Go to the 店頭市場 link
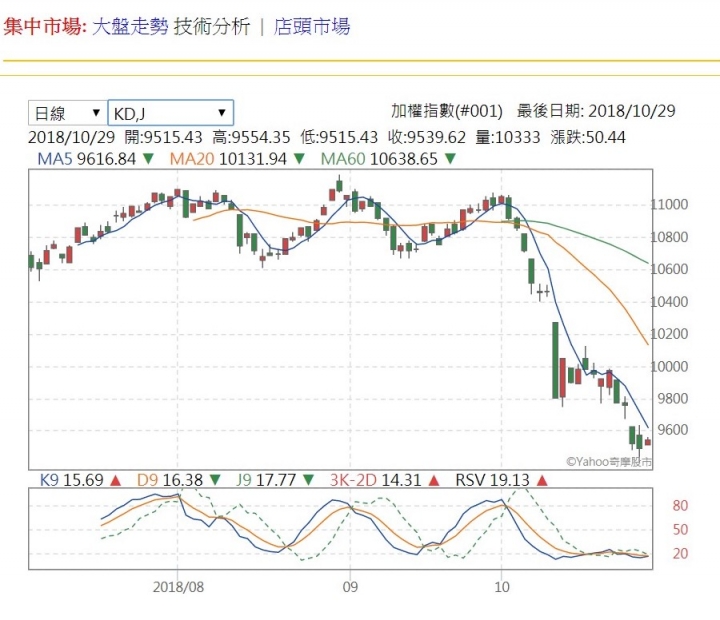Image resolution: width=720 pixels, height=620 pixels. (x=312, y=26)
